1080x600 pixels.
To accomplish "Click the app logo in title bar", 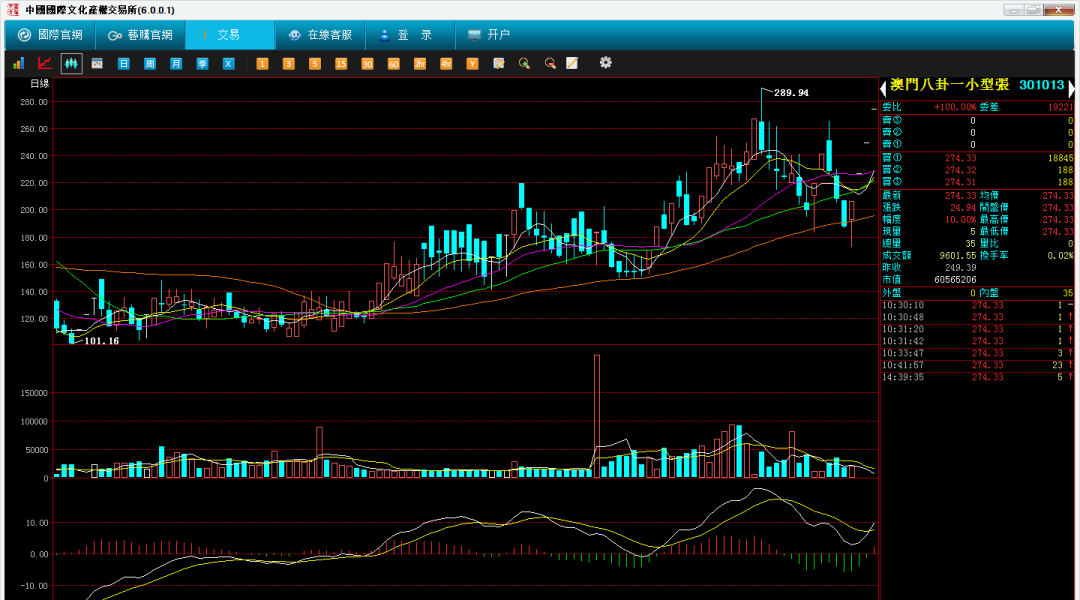I will pyautogui.click(x=12, y=10).
